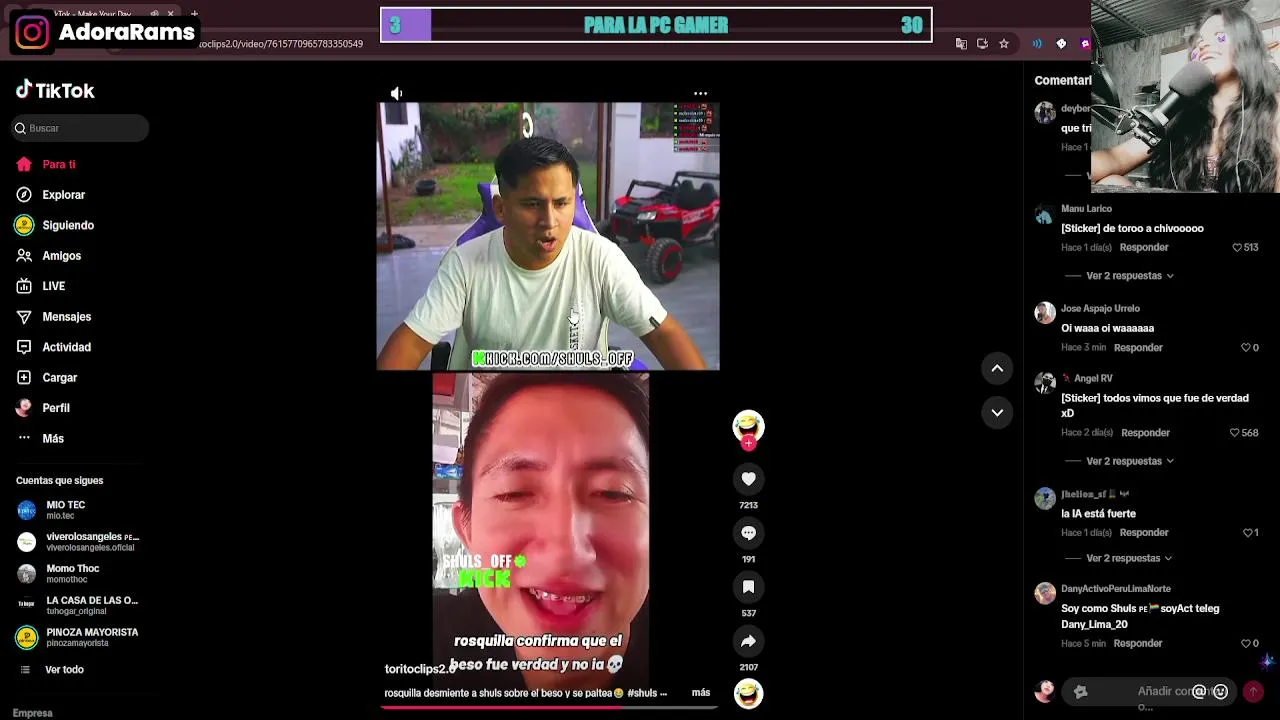Reply to DanyActivoPeruLimaNorte's comment
The width and height of the screenshot is (1280, 720).
click(1138, 644)
